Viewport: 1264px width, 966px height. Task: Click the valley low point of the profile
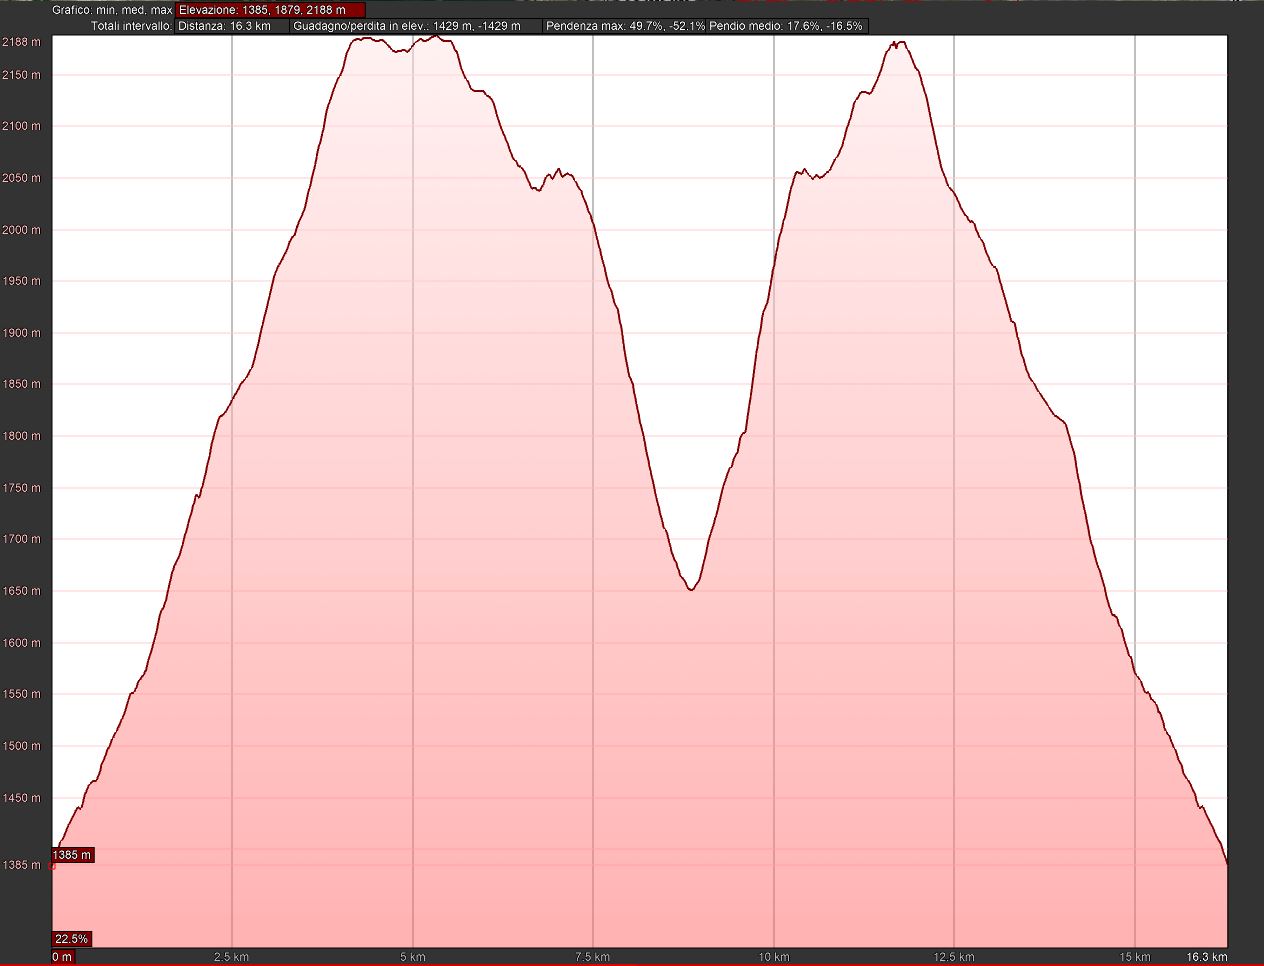(690, 590)
